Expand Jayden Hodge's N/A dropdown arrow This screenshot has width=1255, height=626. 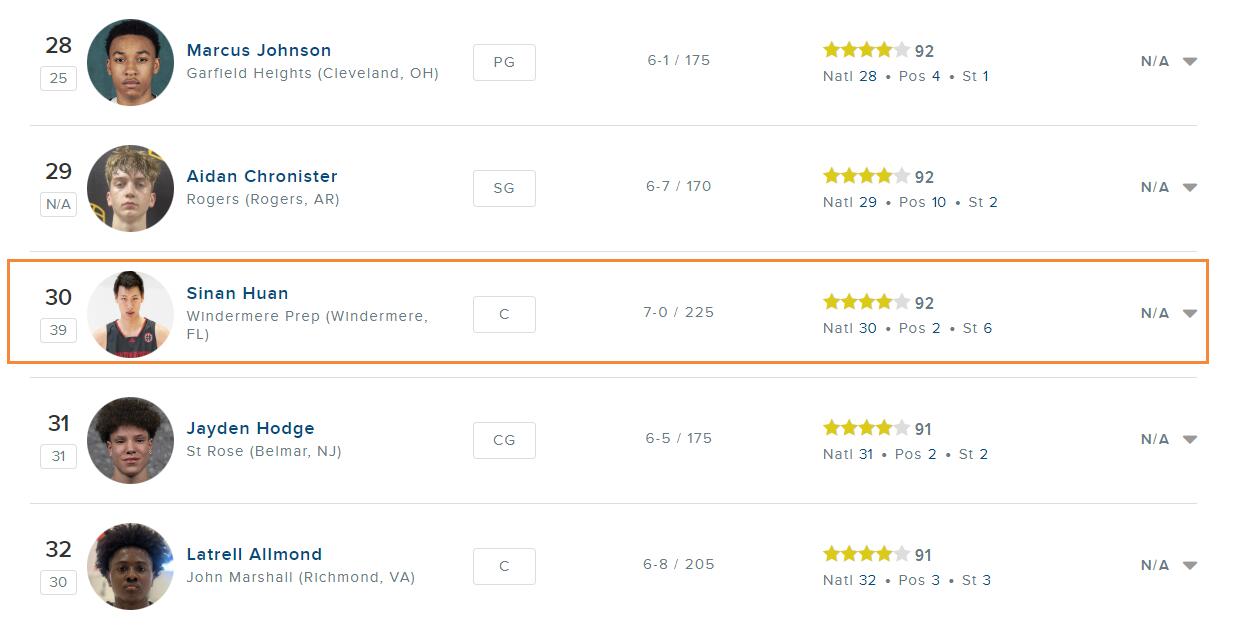(1190, 439)
